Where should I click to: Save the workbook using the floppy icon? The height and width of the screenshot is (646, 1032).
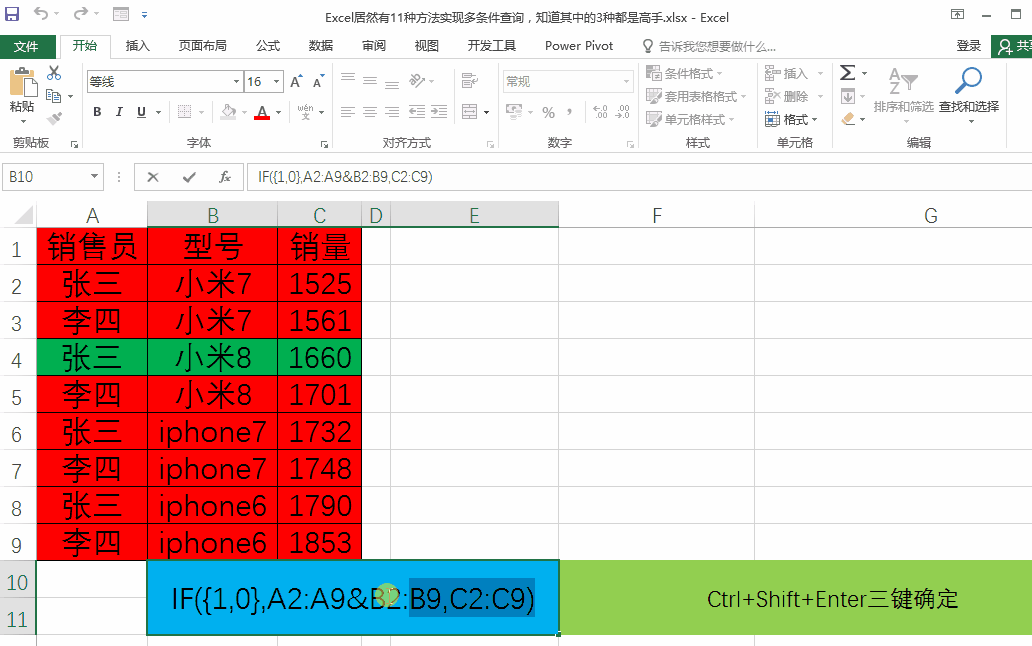(12, 13)
